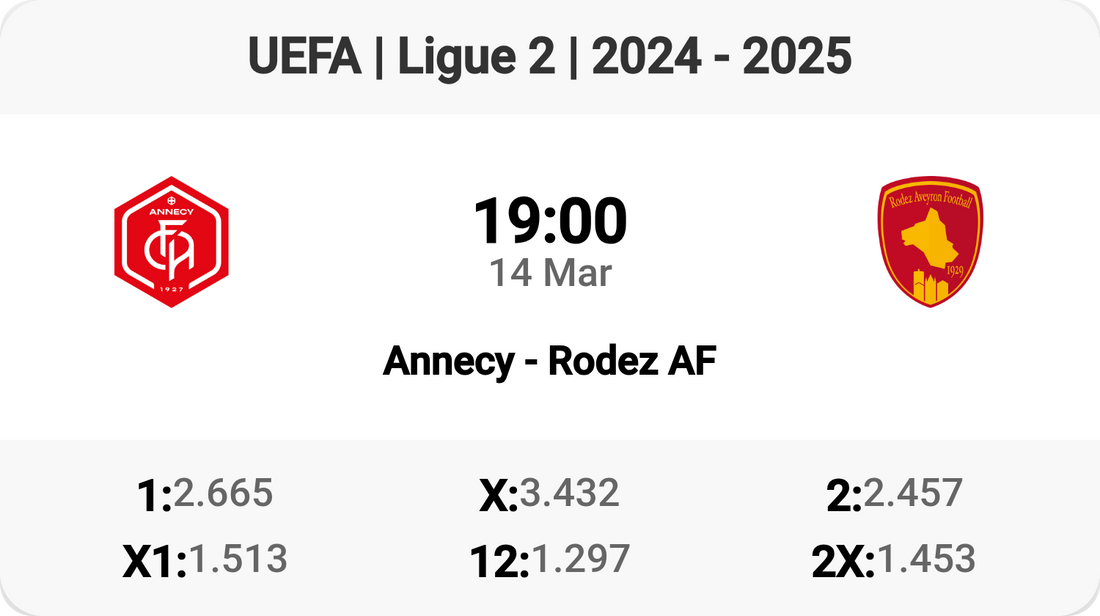Image resolution: width=1100 pixels, height=616 pixels.
Task: Click the Rodez Aveyron Football crest
Action: [x=929, y=242]
